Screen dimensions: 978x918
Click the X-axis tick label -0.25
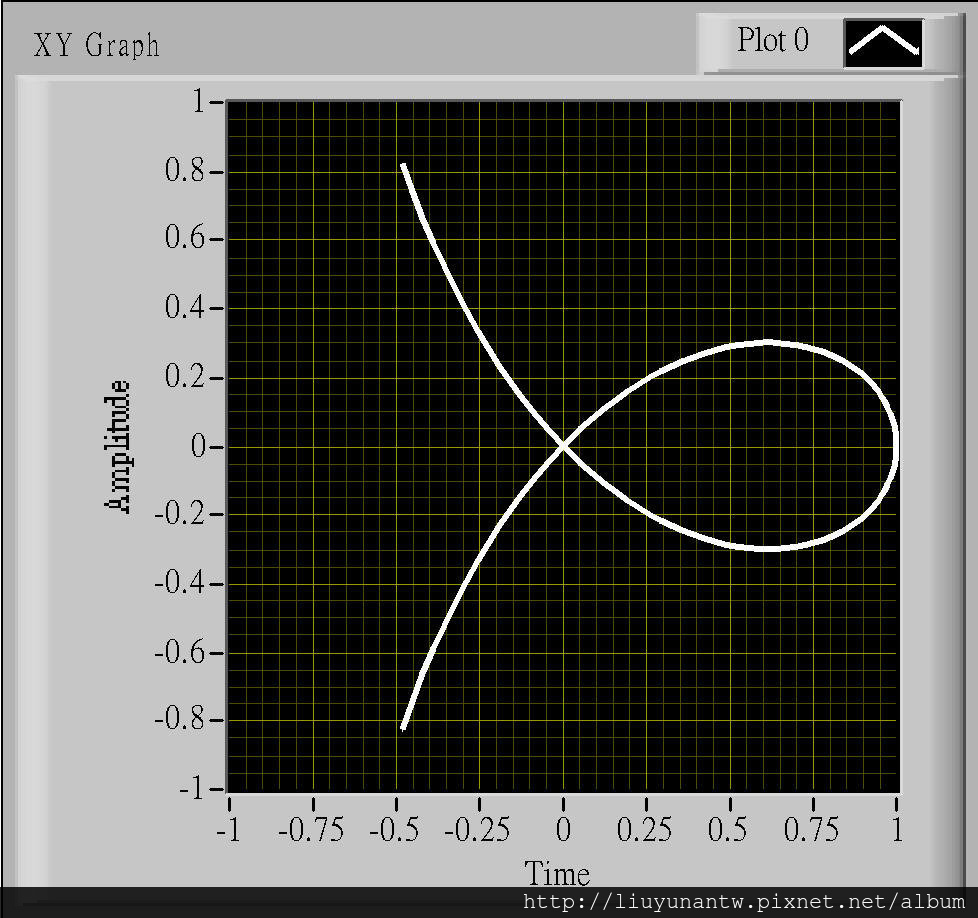(x=477, y=829)
